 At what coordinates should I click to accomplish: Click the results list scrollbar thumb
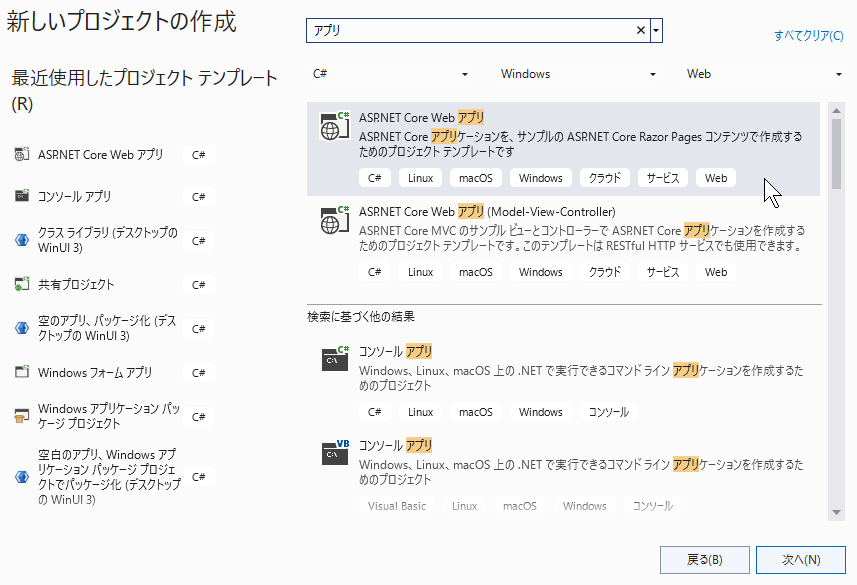(836, 154)
